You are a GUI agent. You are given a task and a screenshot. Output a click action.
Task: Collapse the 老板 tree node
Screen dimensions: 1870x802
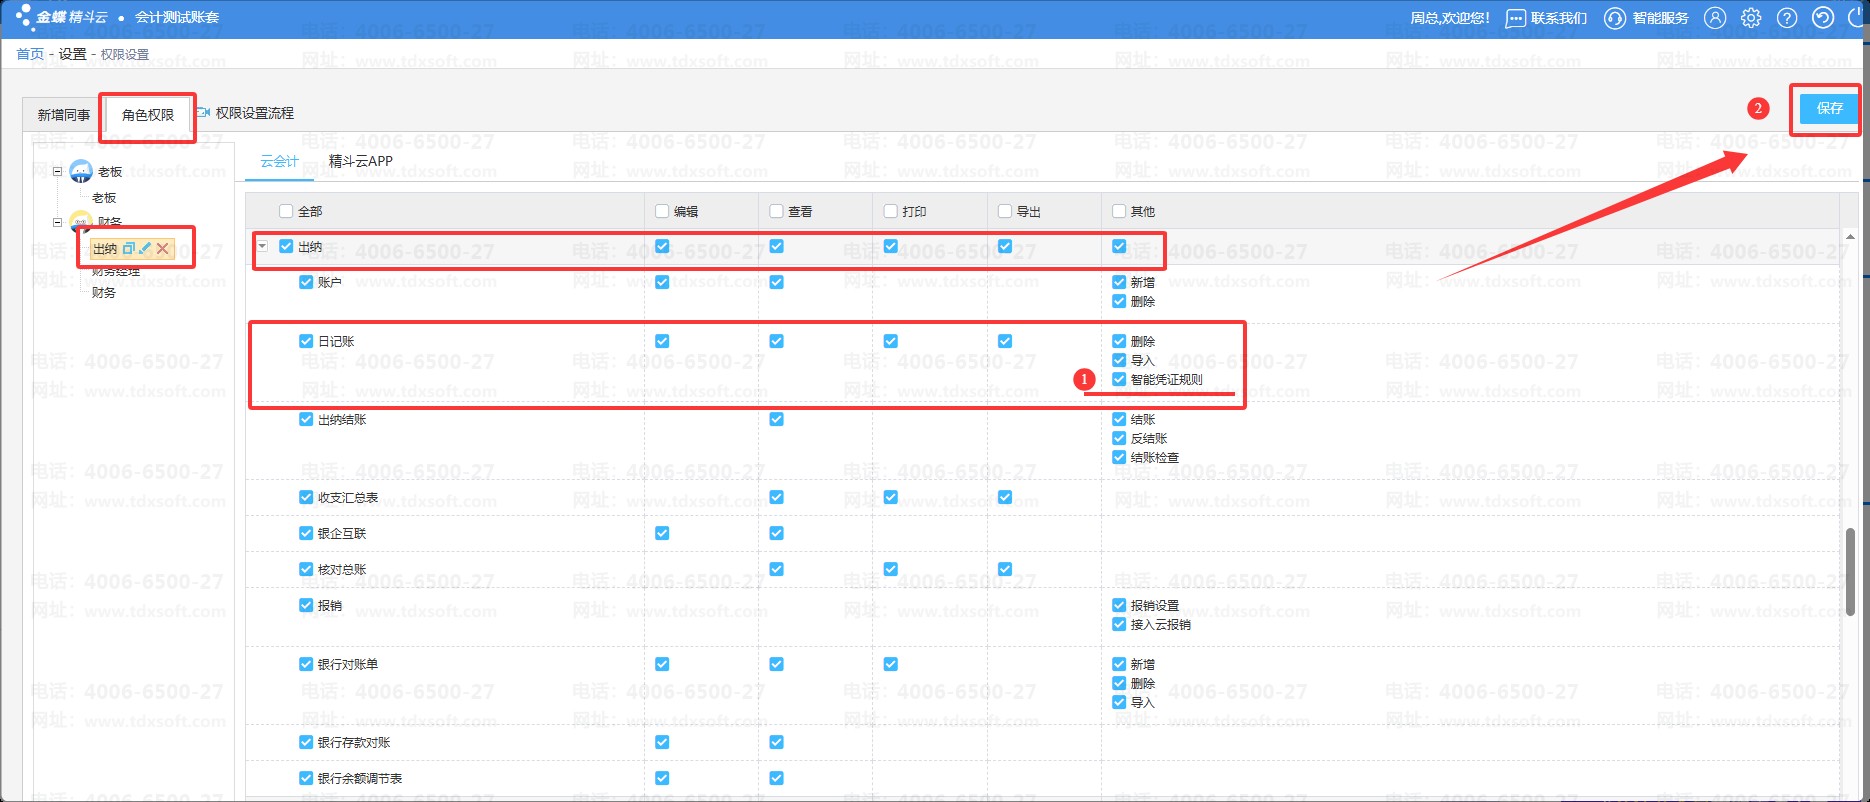coord(57,172)
